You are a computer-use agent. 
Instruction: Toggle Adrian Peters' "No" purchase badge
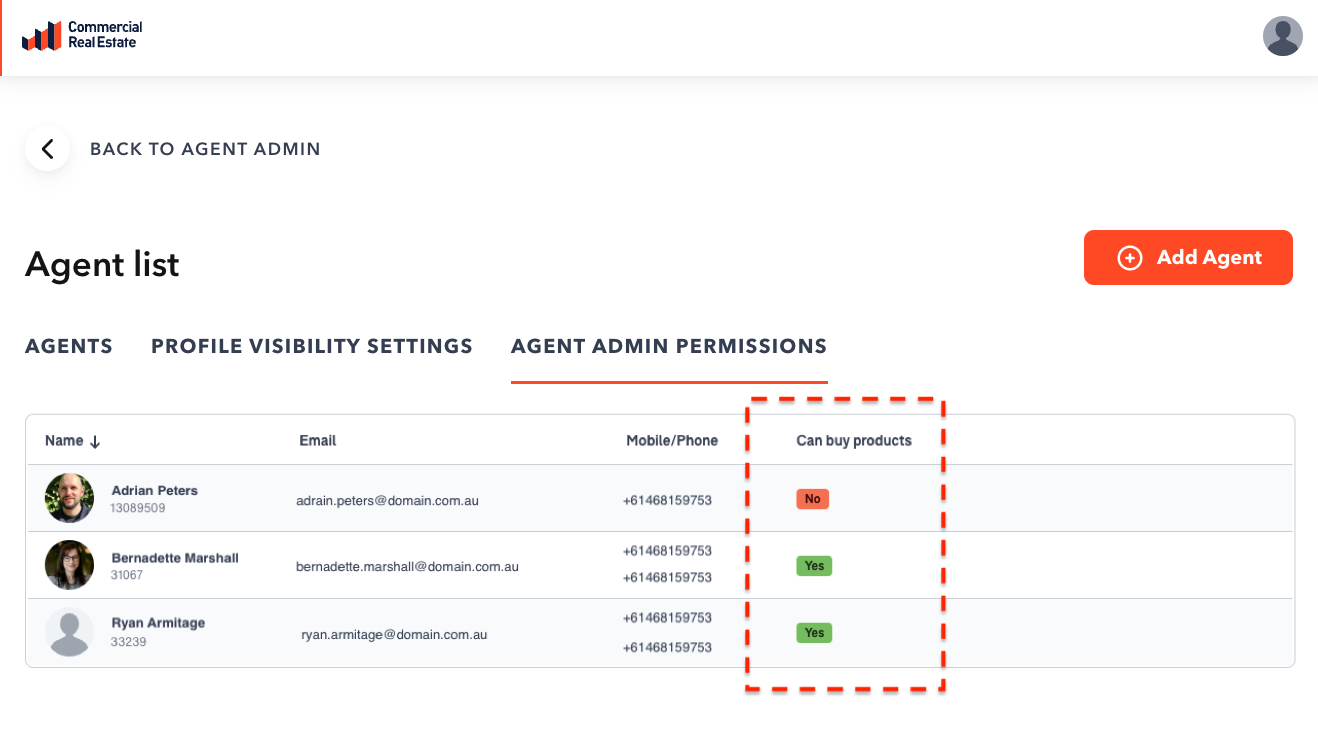[812, 499]
